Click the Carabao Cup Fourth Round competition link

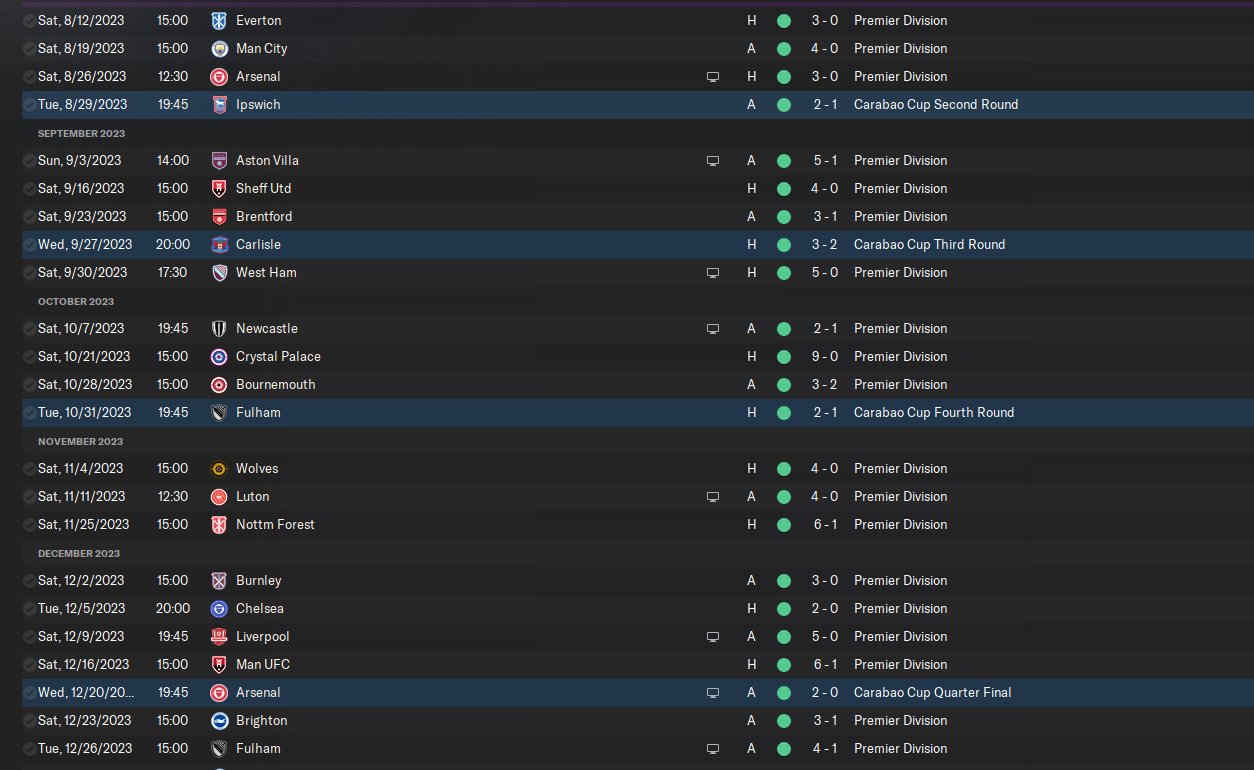(934, 412)
